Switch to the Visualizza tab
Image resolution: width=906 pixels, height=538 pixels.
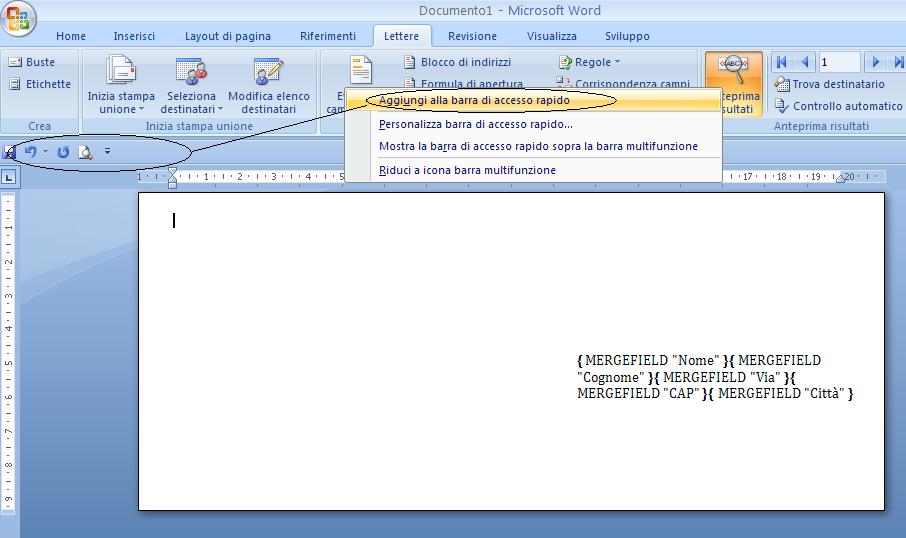551,36
